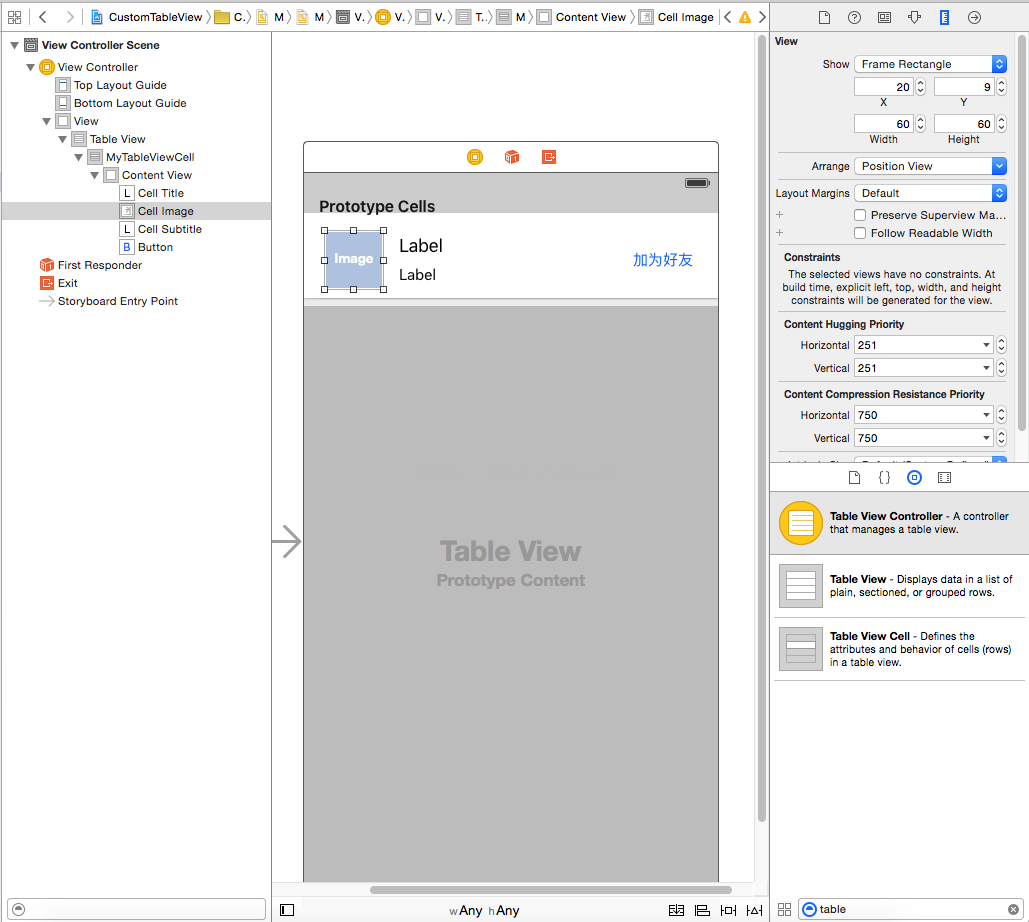
Task: Toggle the document outline sidebar
Action: [x=287, y=910]
